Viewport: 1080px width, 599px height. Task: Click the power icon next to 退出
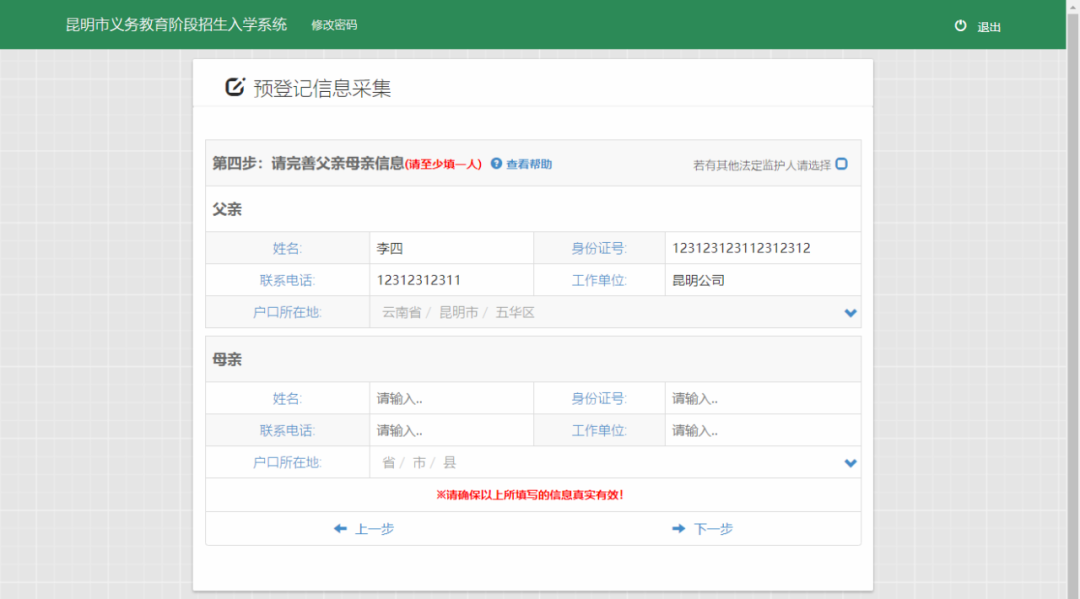[959, 27]
